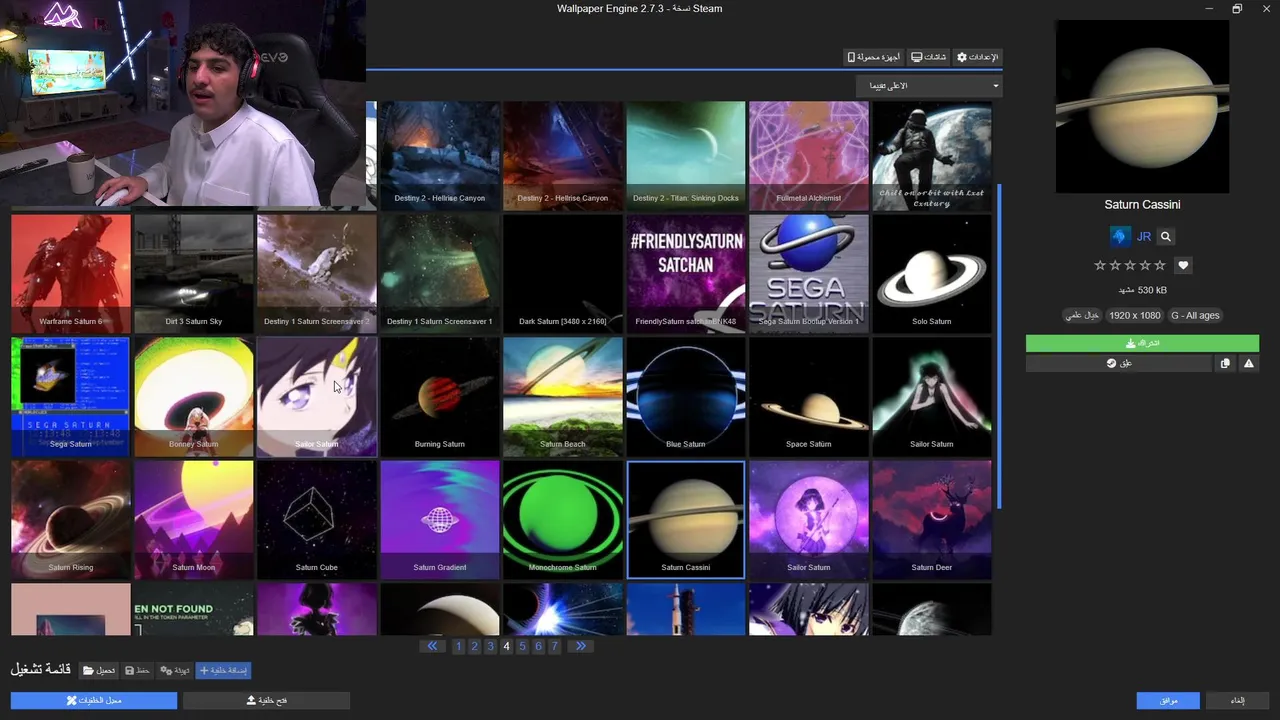Go to page 2 of results
This screenshot has width=1280, height=720.
tap(475, 646)
